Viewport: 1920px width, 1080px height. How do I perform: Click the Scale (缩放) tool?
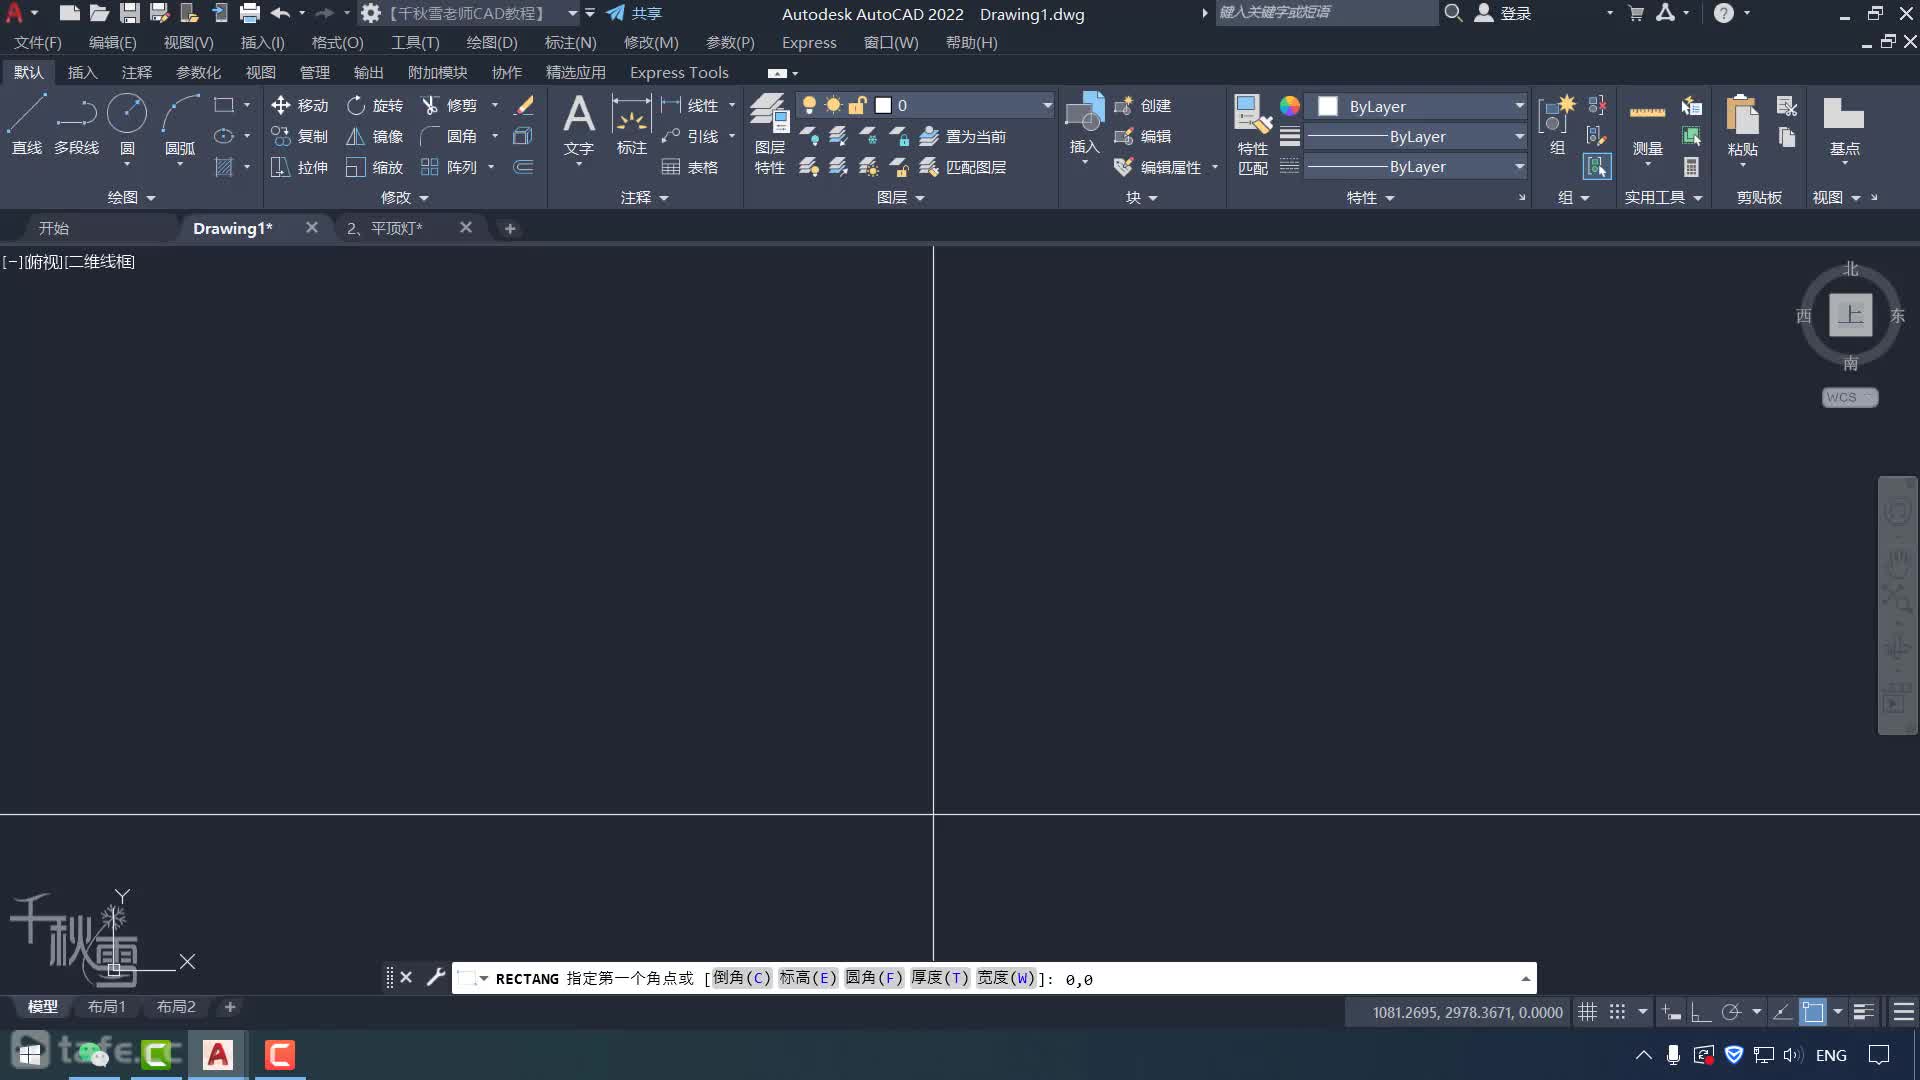(374, 167)
